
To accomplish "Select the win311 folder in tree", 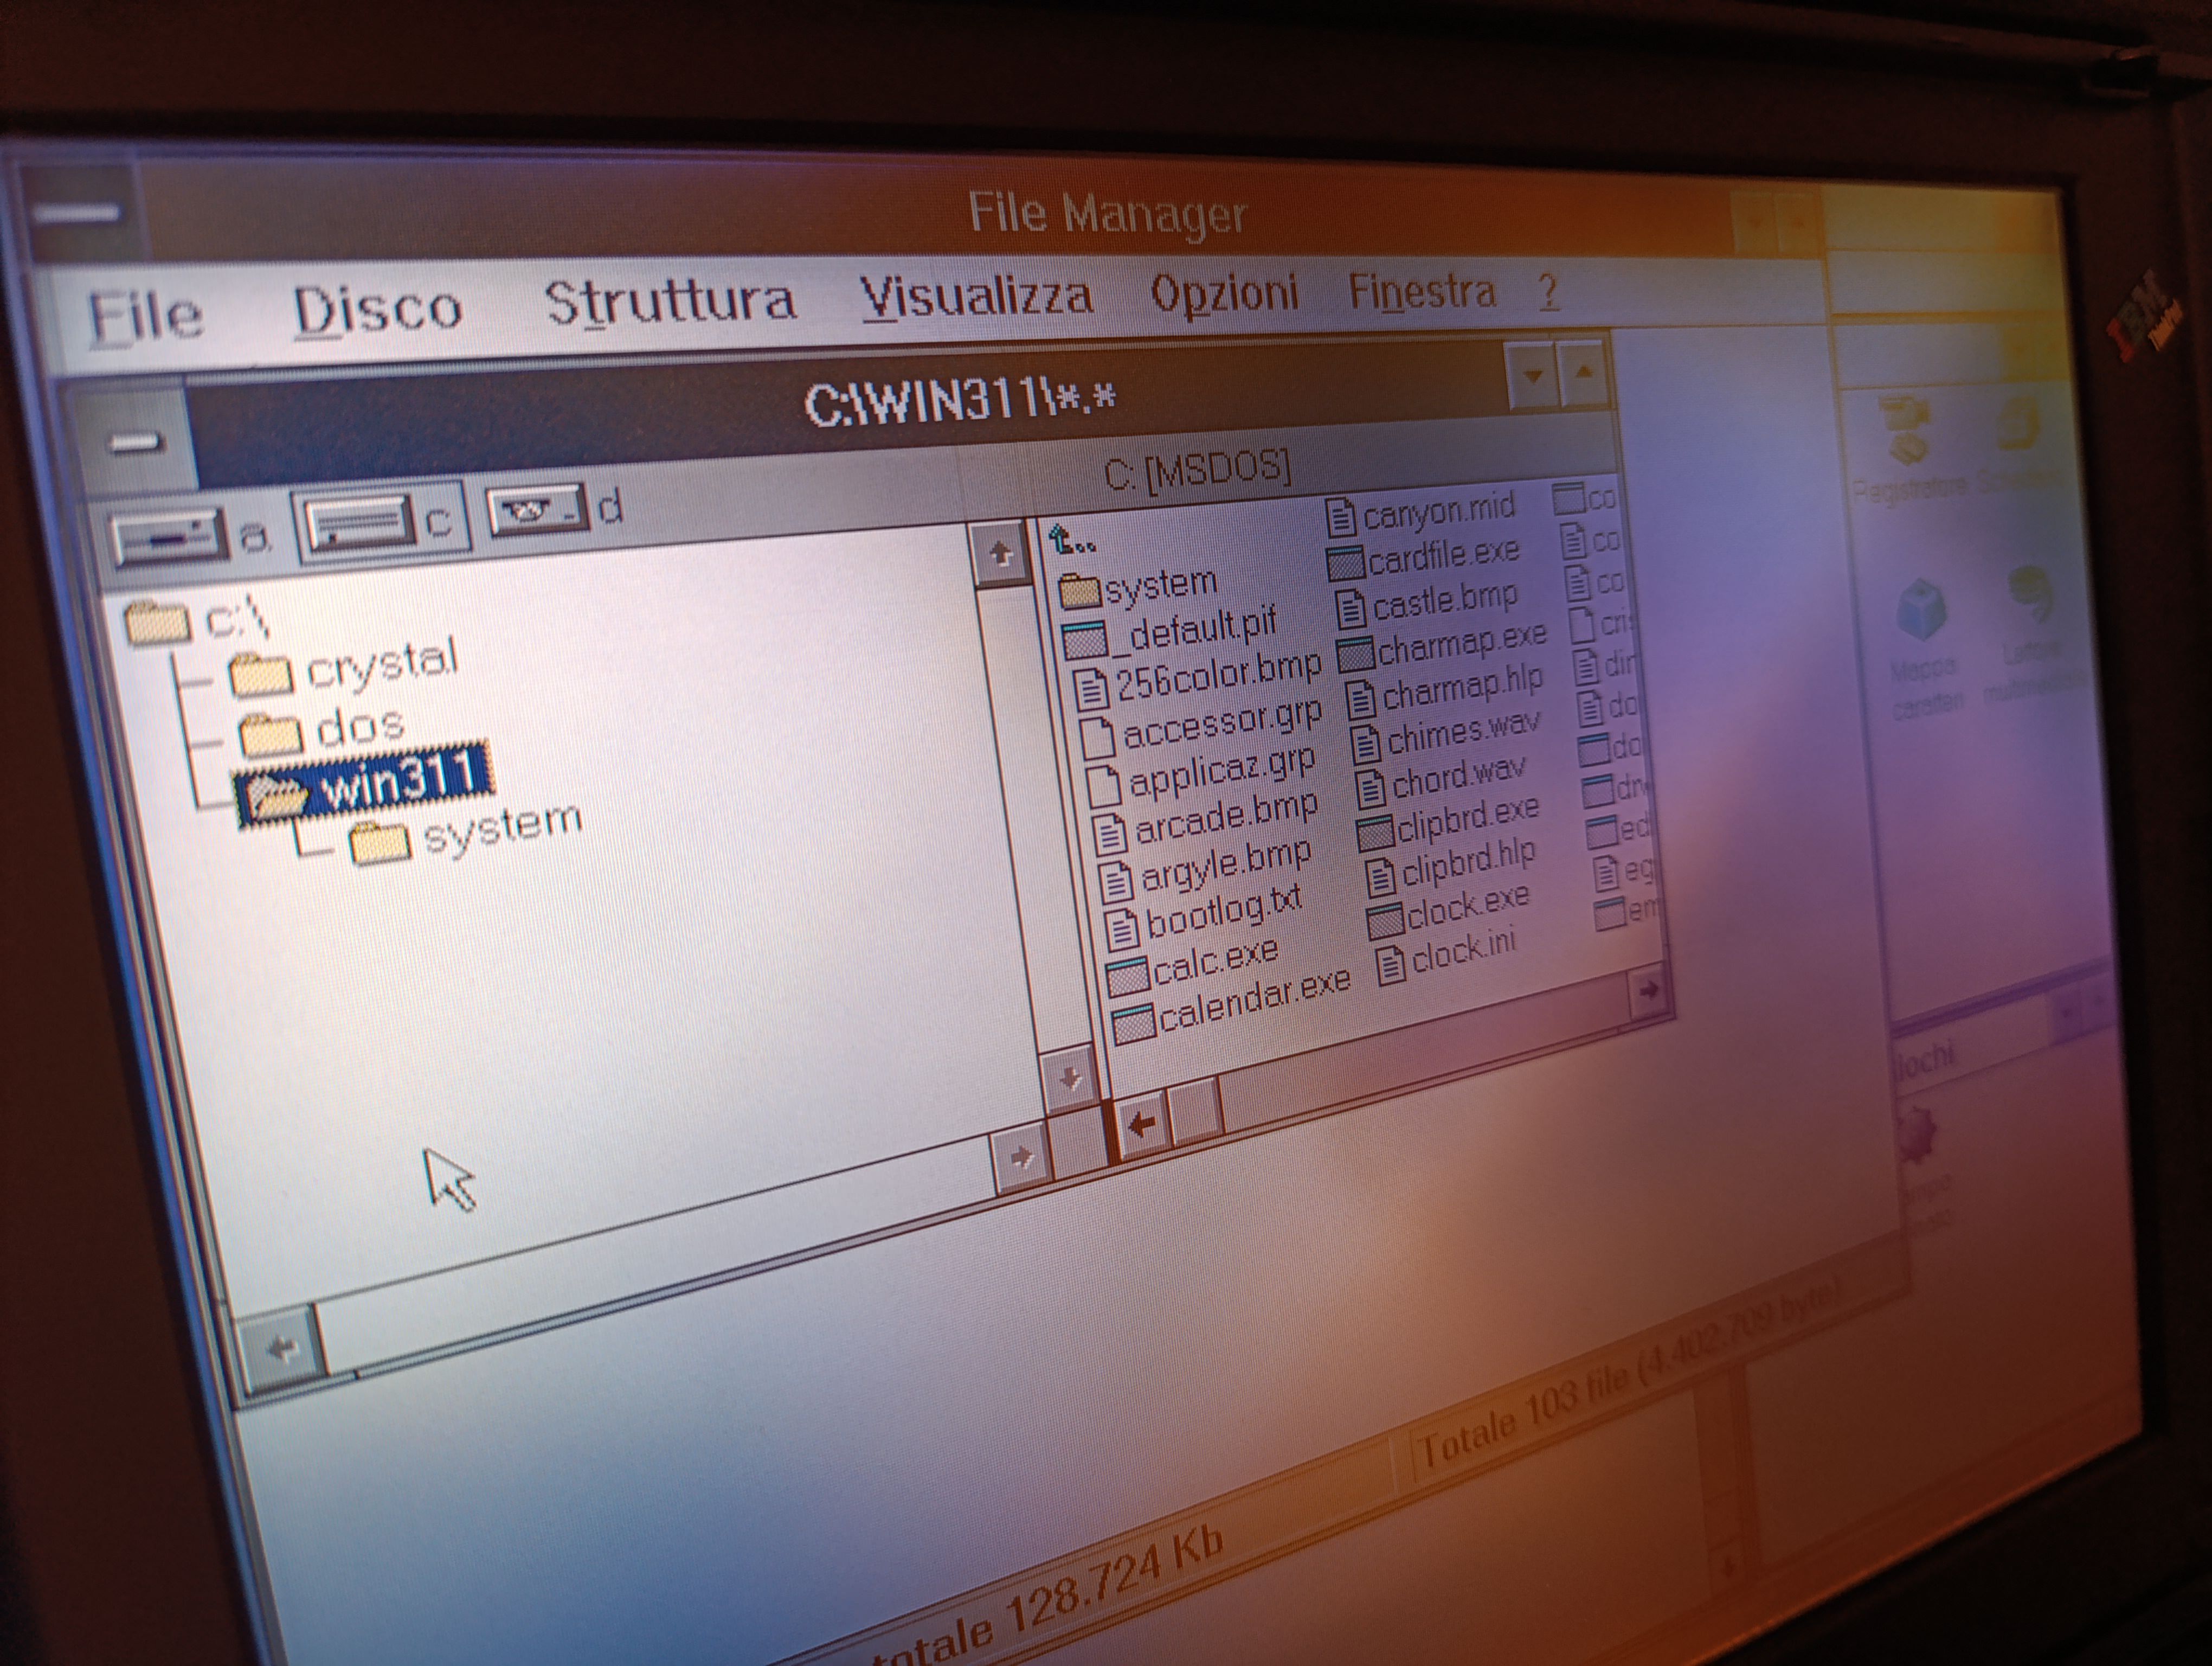I will coord(364,786).
